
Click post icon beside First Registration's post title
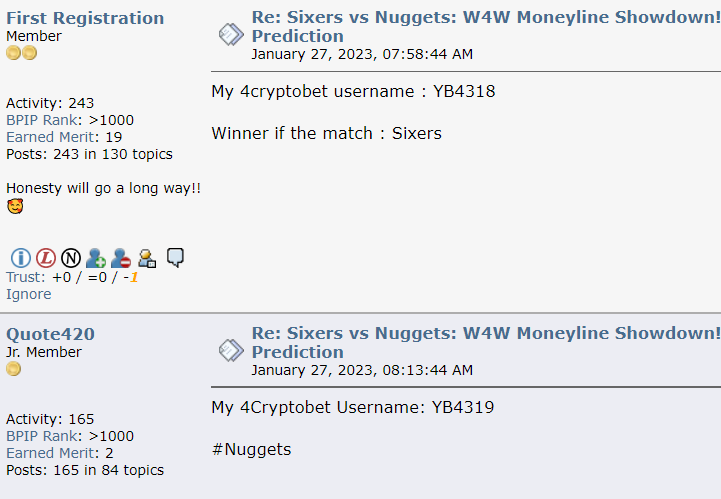pyautogui.click(x=231, y=35)
